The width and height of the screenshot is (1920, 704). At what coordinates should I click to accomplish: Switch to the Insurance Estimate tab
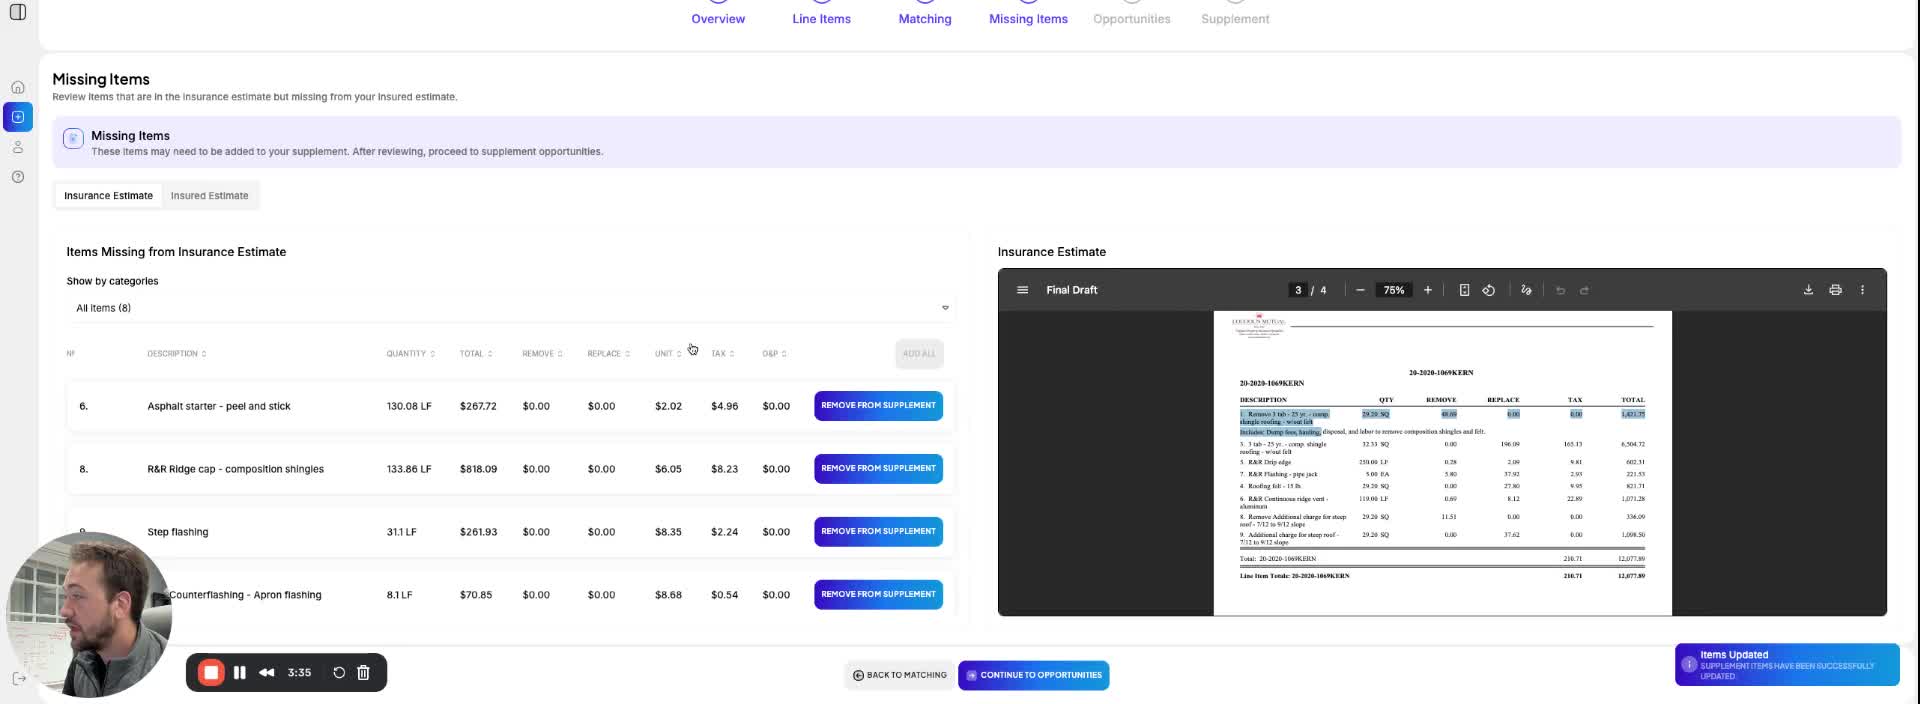[108, 196]
